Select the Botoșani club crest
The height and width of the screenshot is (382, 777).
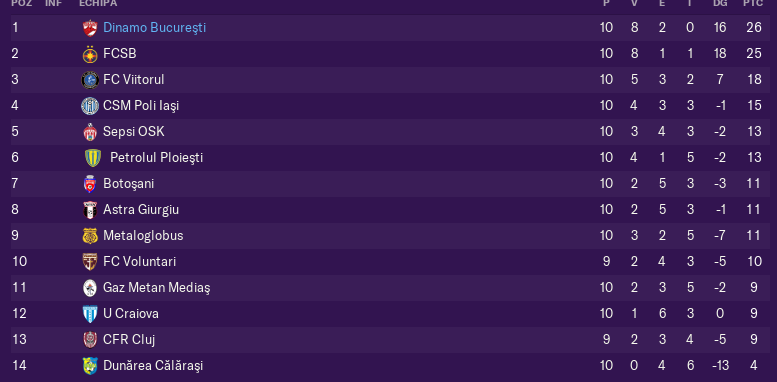(x=90, y=184)
